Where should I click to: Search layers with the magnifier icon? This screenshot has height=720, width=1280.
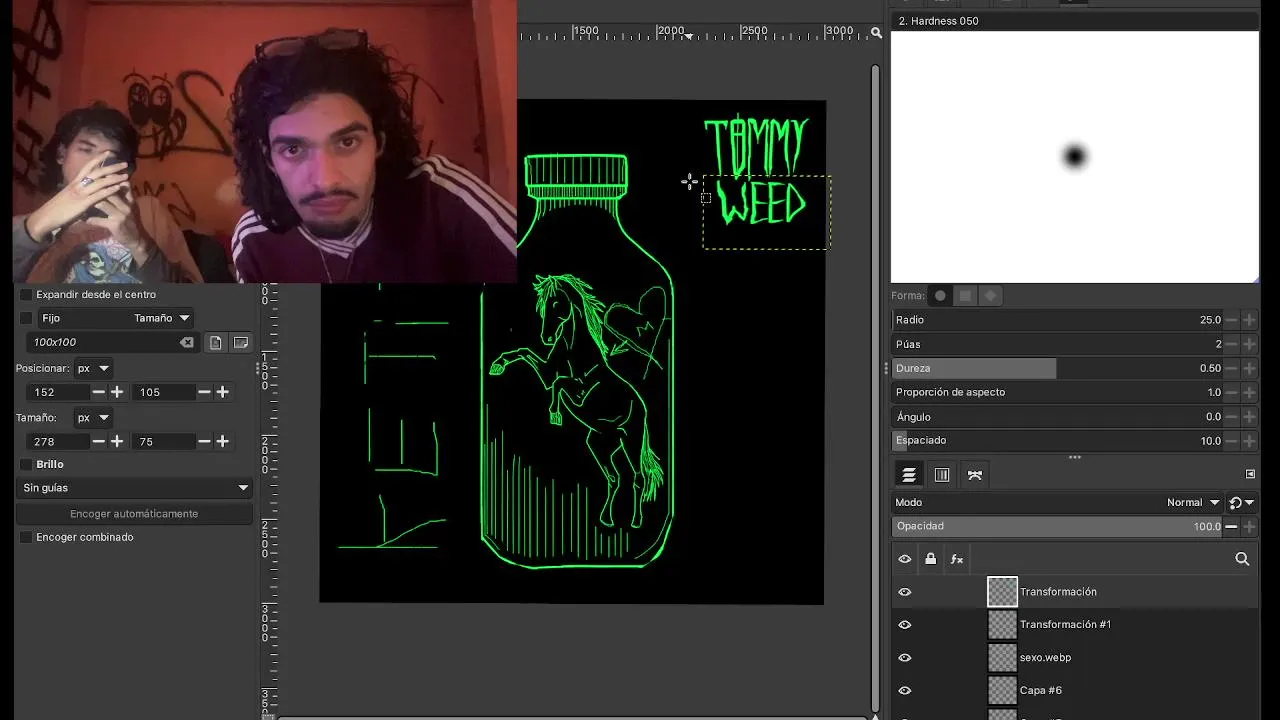[1242, 559]
